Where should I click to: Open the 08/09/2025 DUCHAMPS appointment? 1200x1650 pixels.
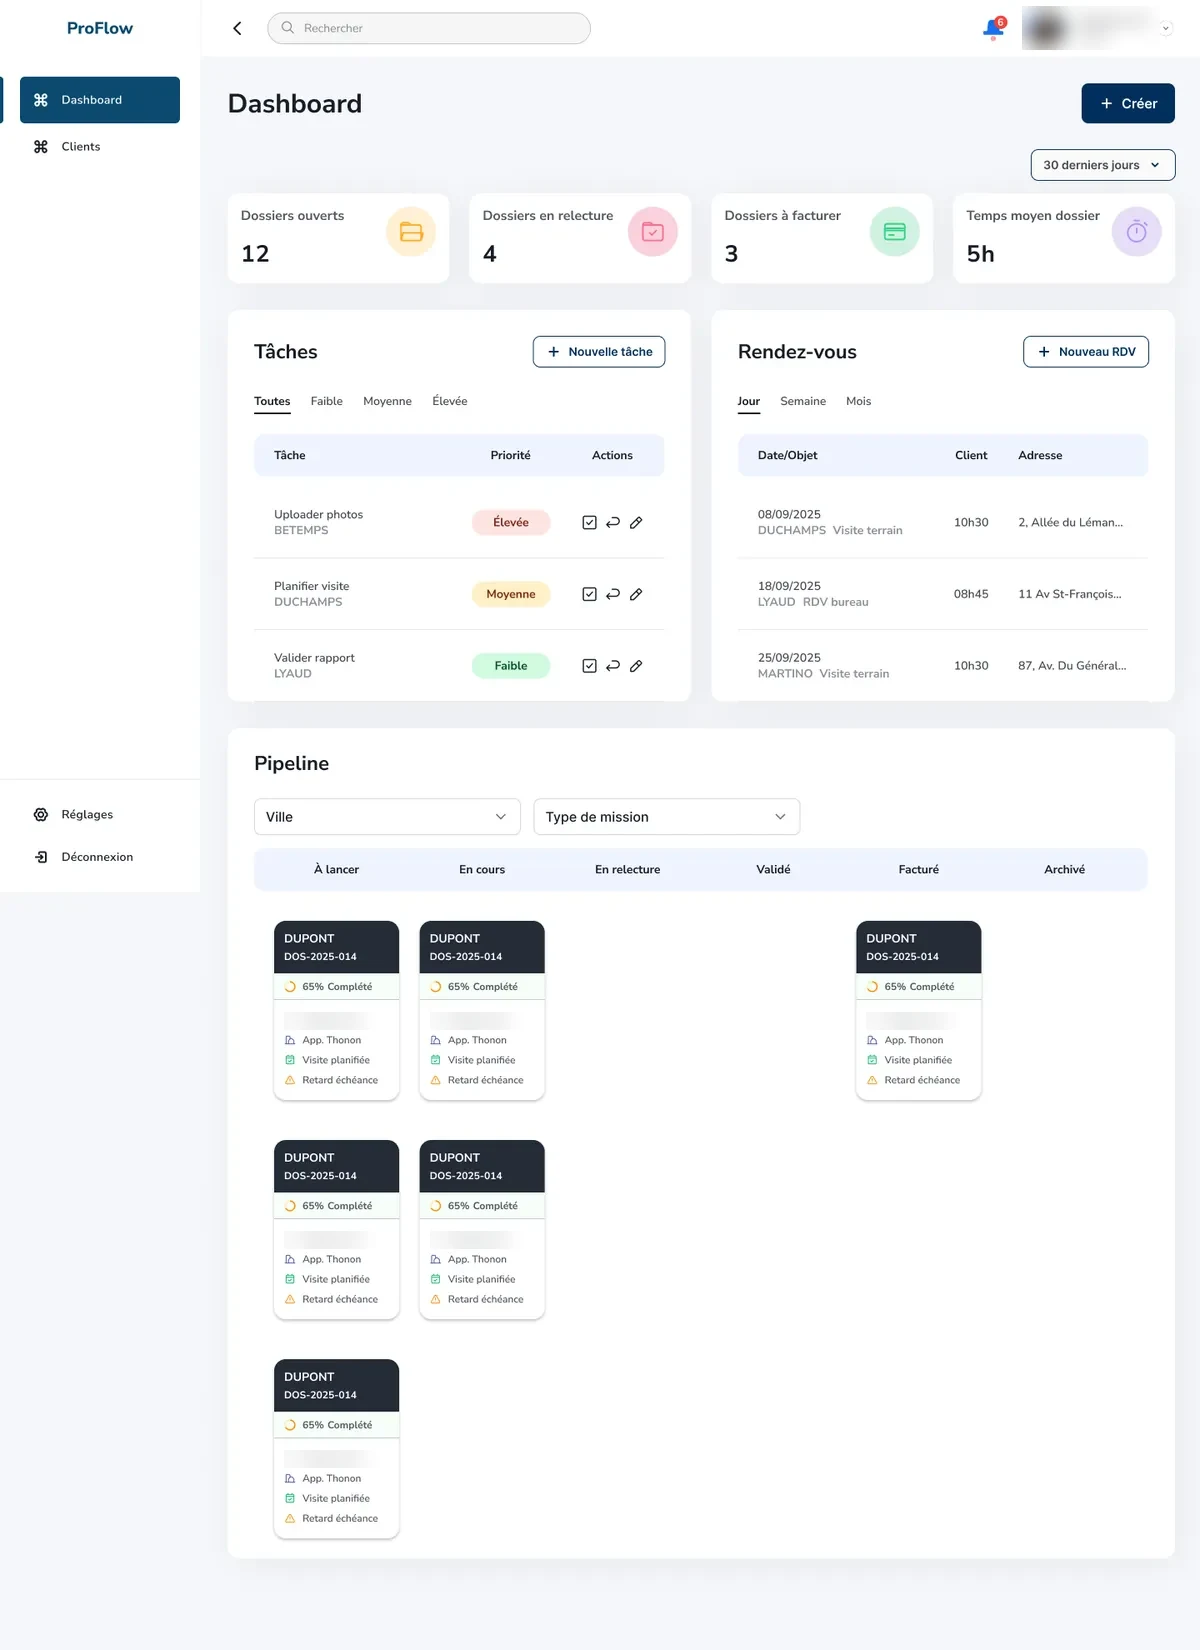coord(942,522)
